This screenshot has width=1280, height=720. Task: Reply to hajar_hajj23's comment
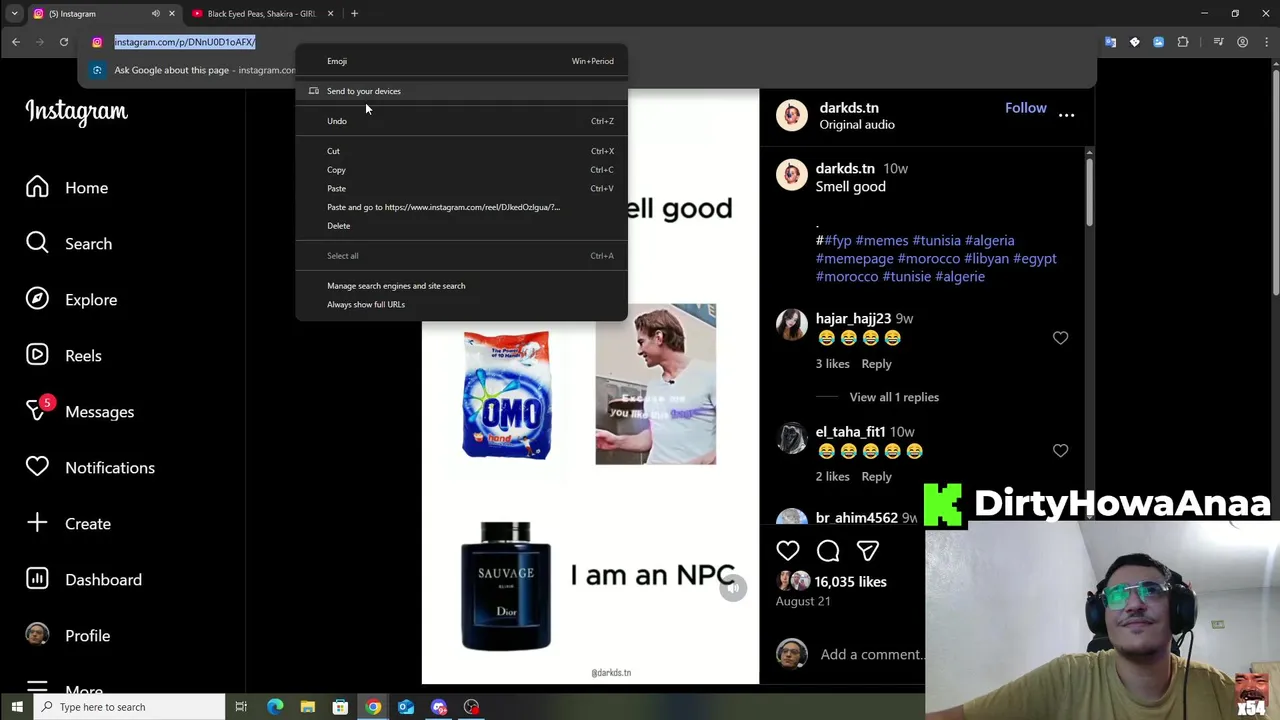point(876,364)
